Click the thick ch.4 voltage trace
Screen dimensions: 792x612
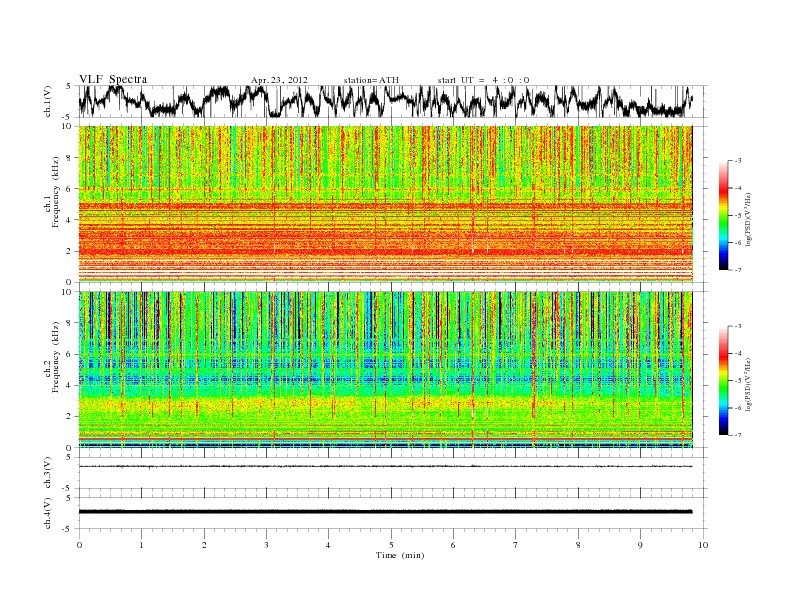[x=385, y=512]
